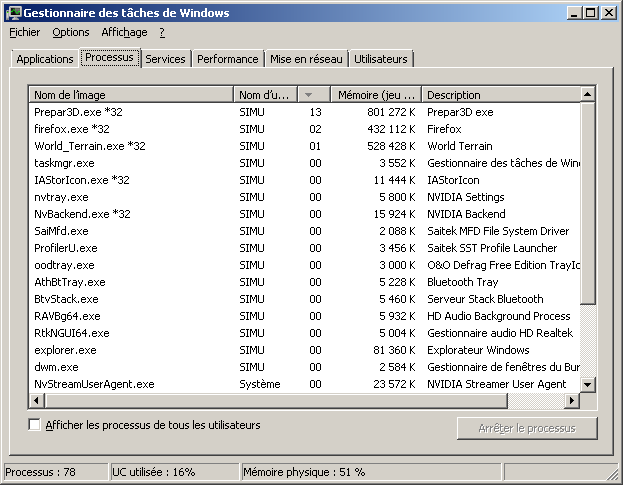Click UC utilisée : 16% status entry
623x485 pixels.
(x=175, y=472)
